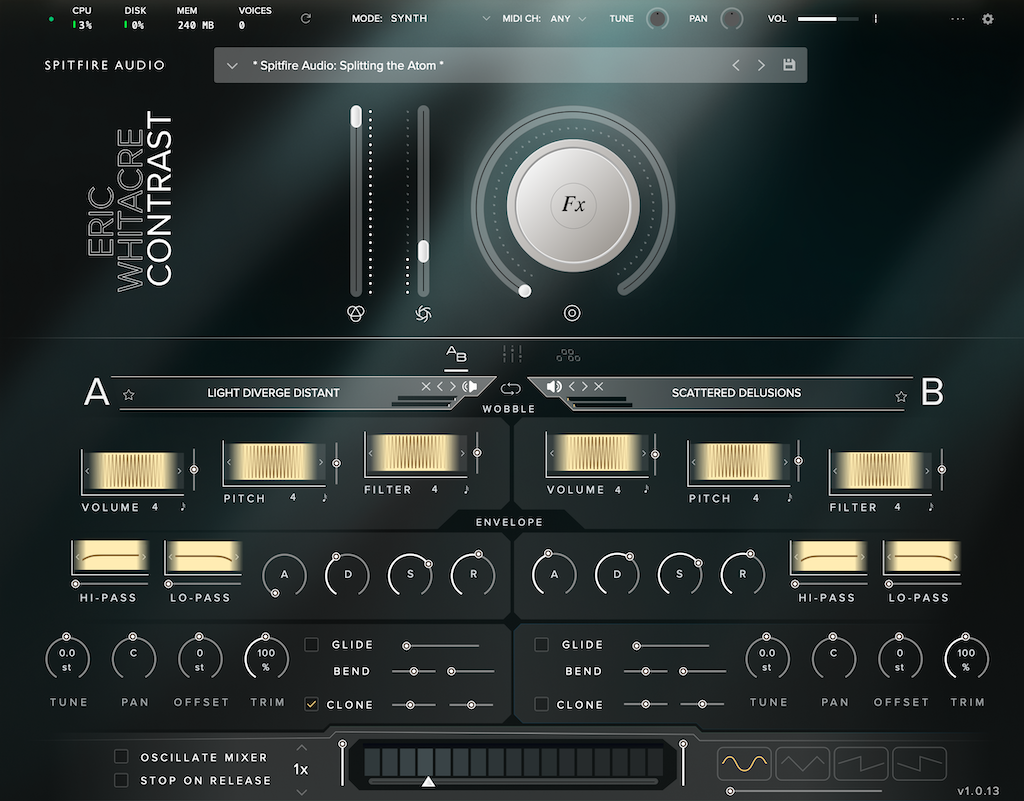Remove the sound from layer A
This screenshot has width=1024, height=801.
coord(426,386)
